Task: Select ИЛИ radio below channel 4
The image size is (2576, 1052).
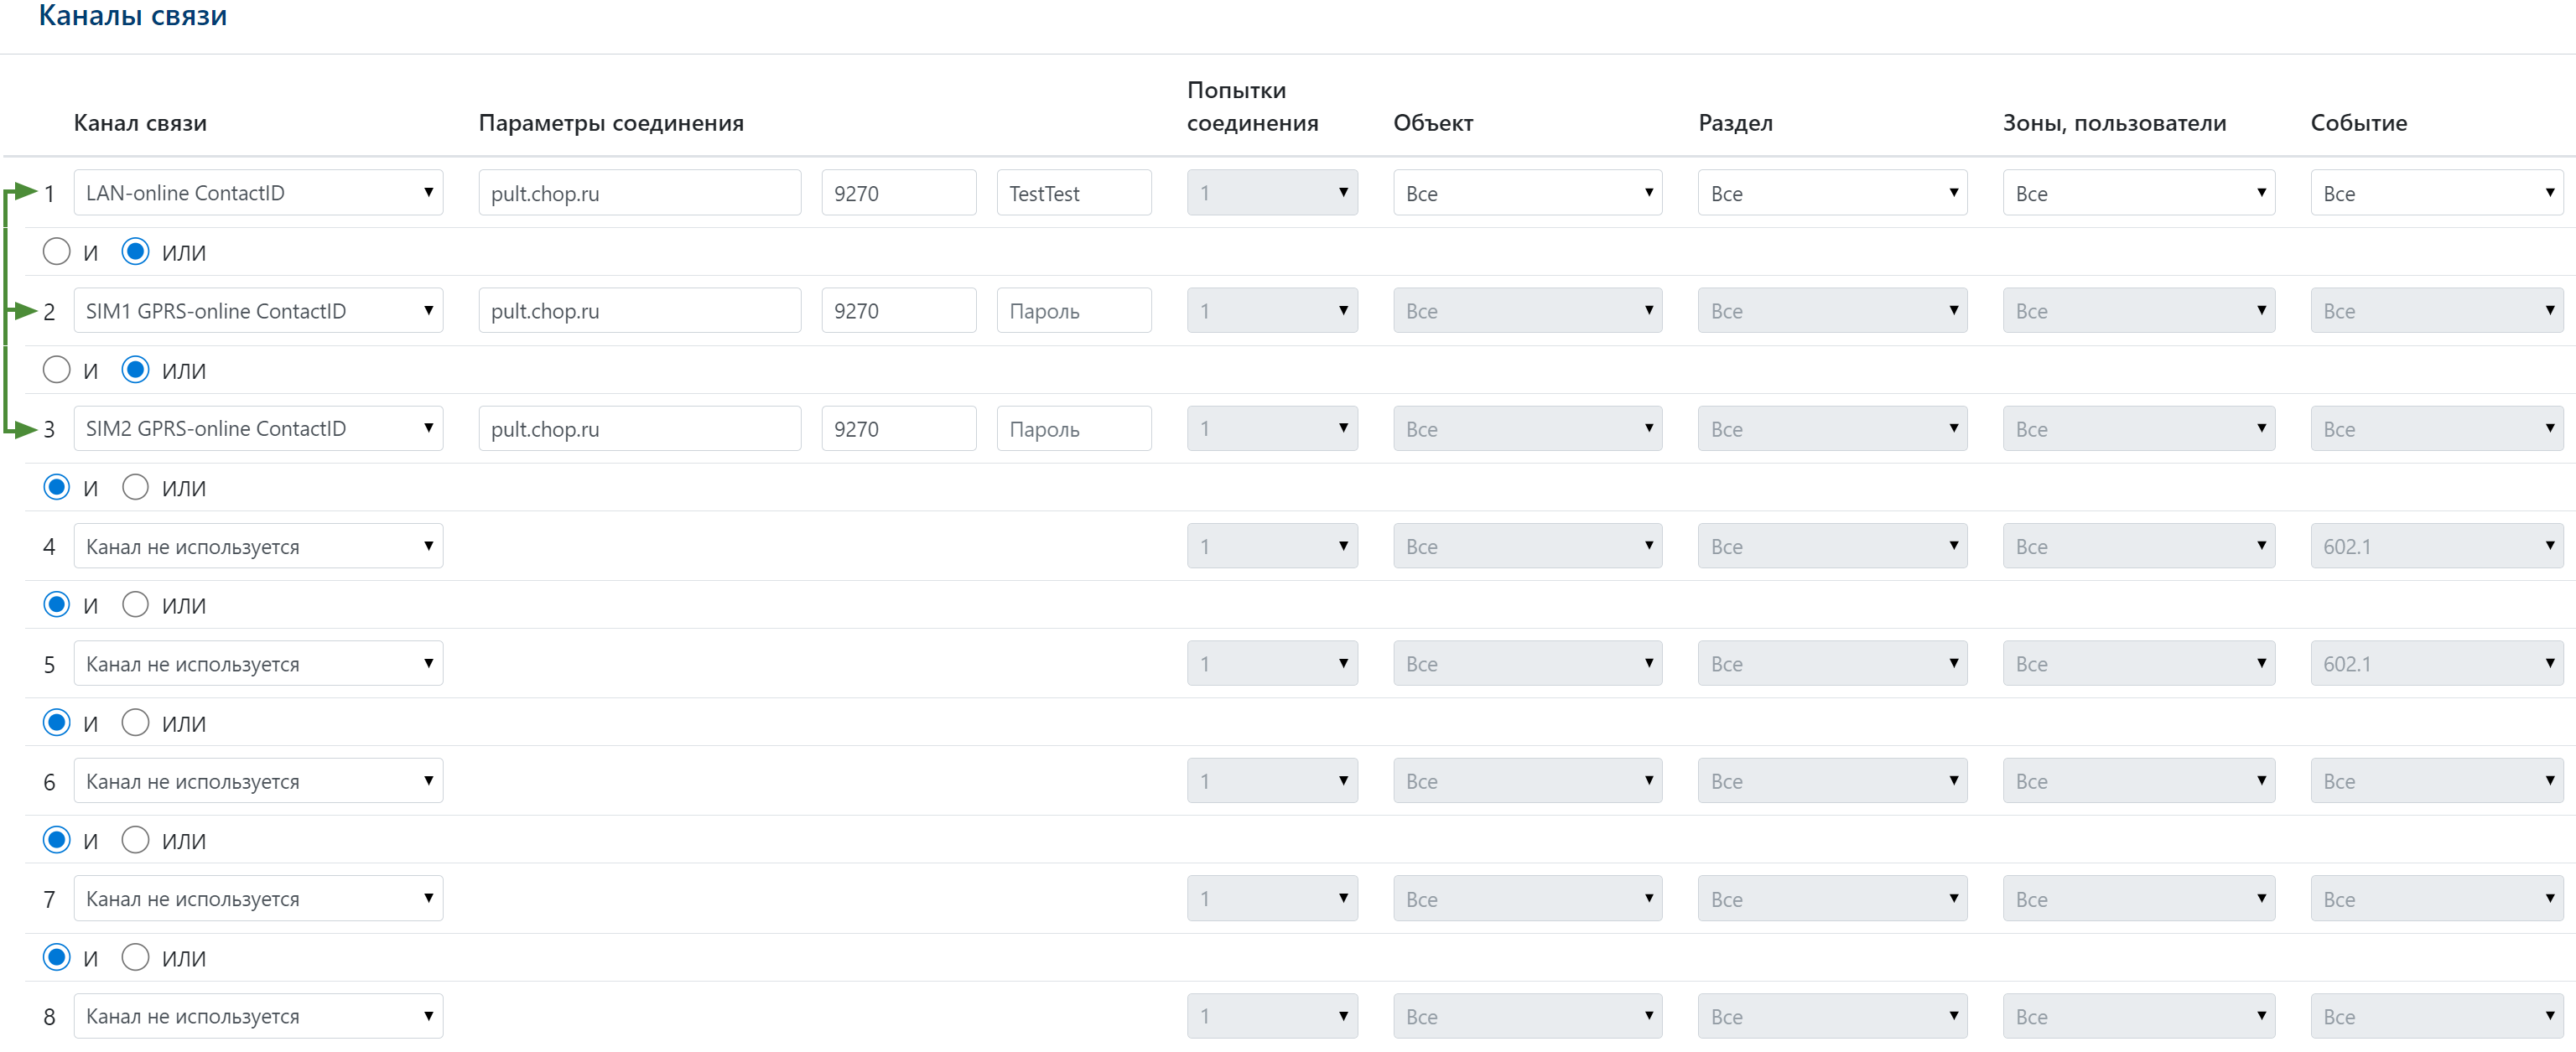Action: [135, 605]
